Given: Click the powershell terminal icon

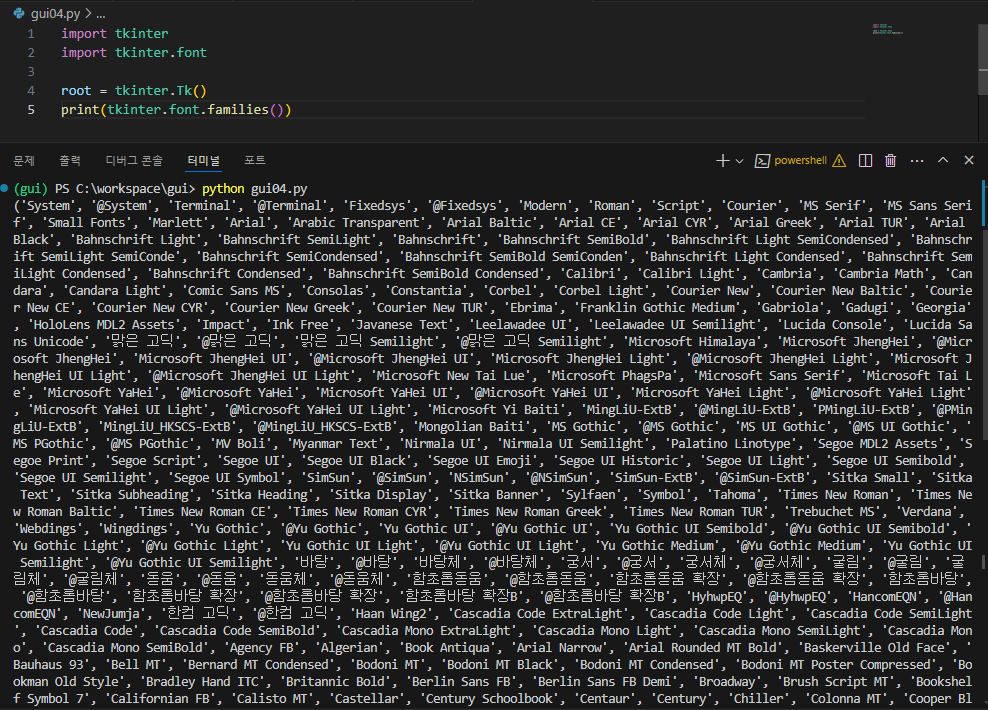Looking at the screenshot, I should 762,161.
